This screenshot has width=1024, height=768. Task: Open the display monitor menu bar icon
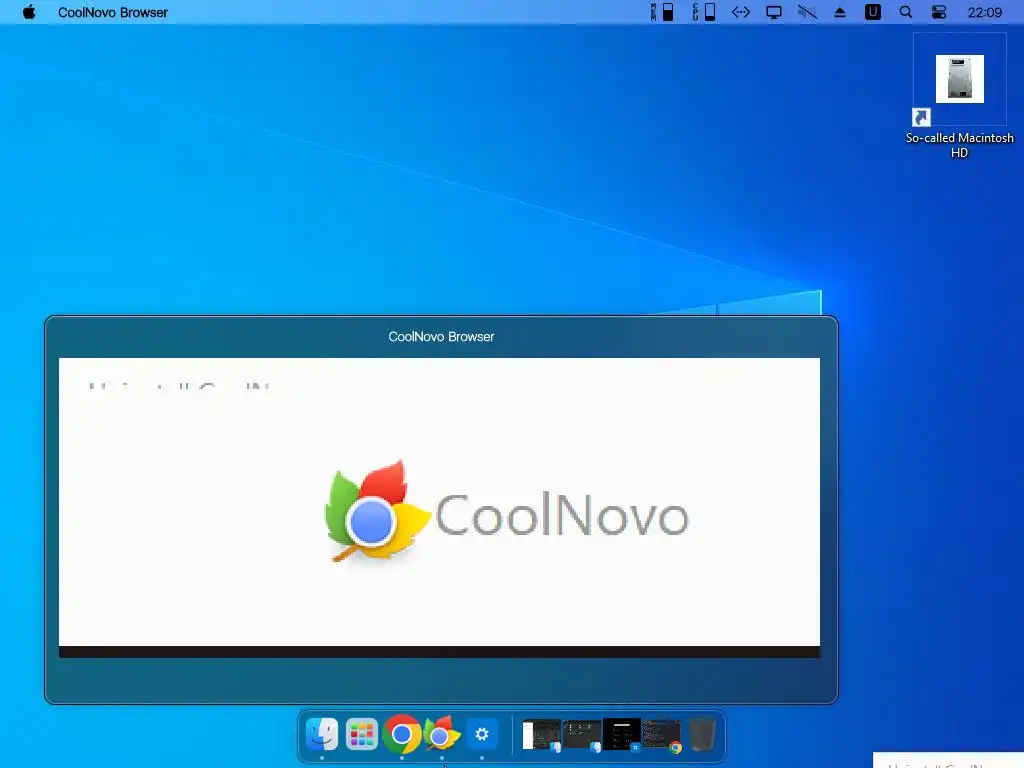774,12
